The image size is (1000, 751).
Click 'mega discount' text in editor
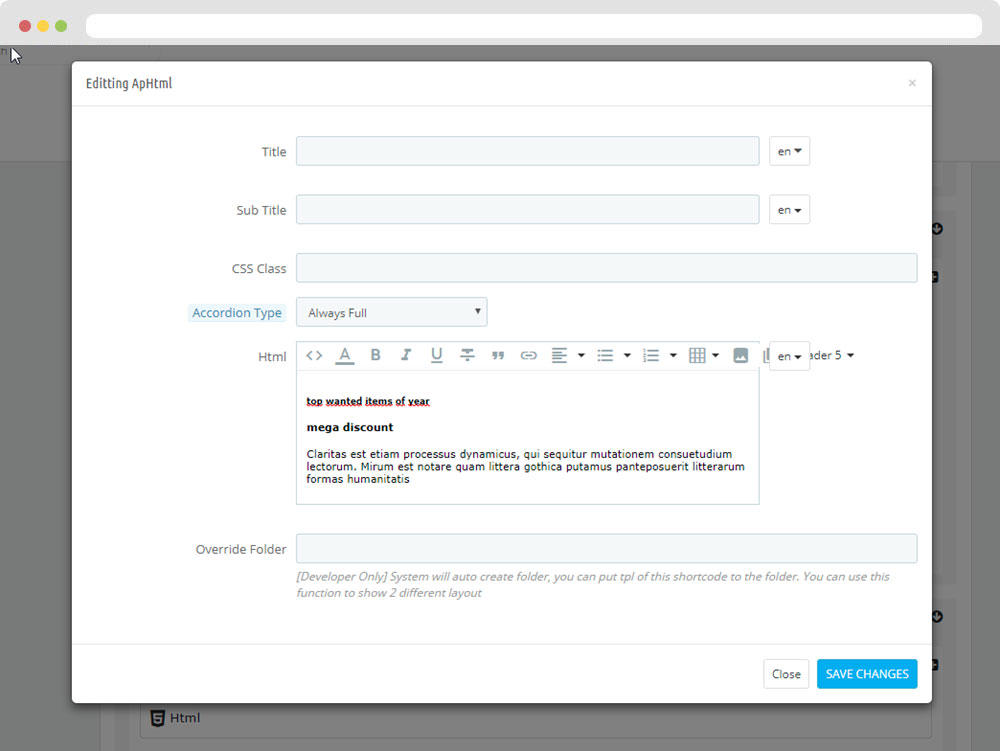[349, 427]
